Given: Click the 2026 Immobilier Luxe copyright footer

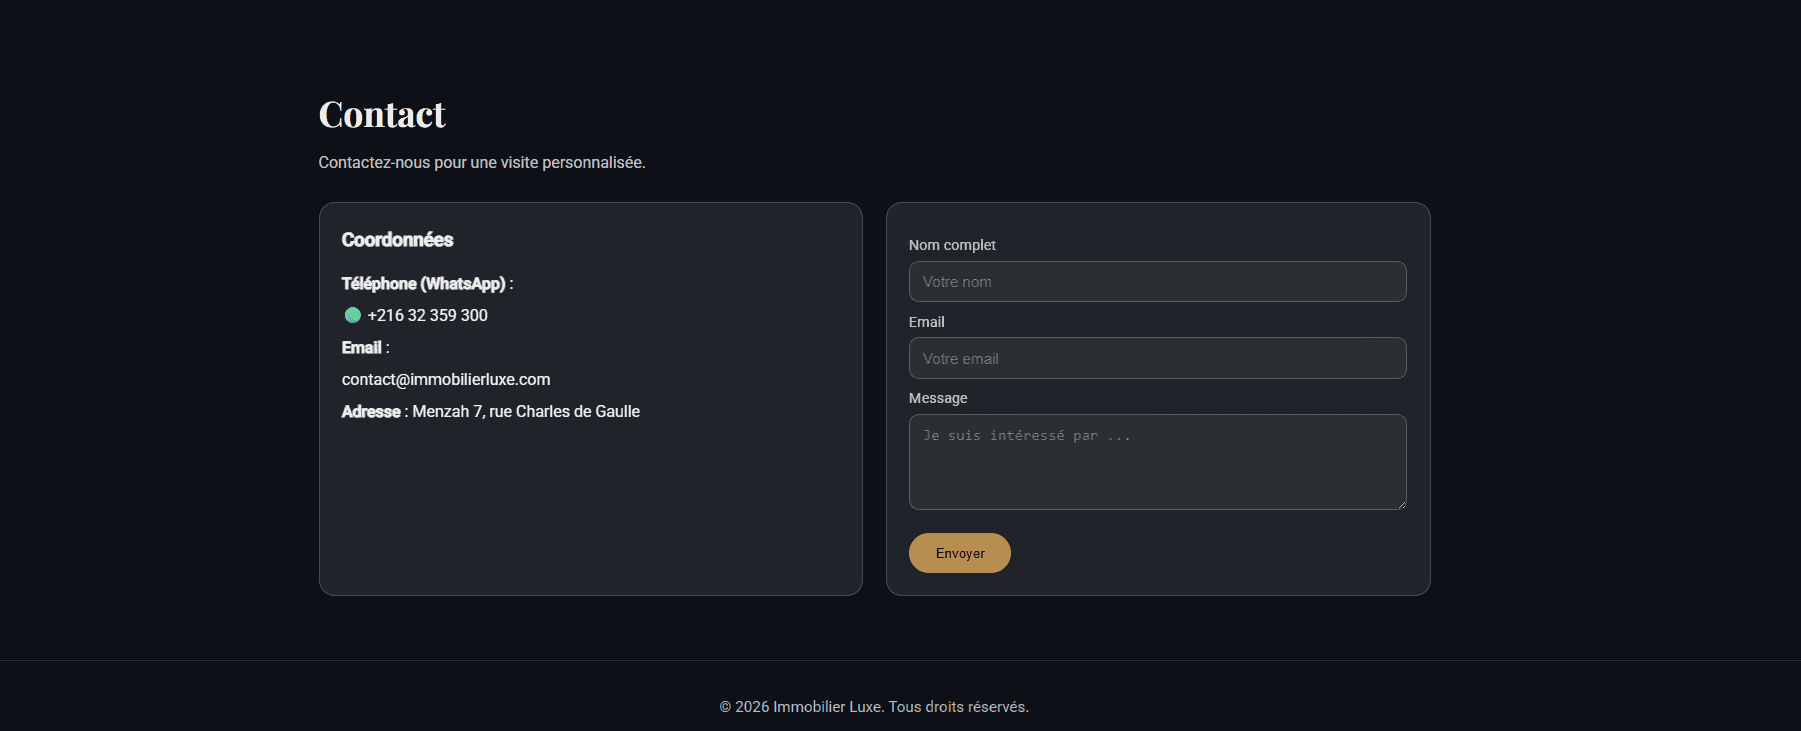Looking at the screenshot, I should [874, 707].
